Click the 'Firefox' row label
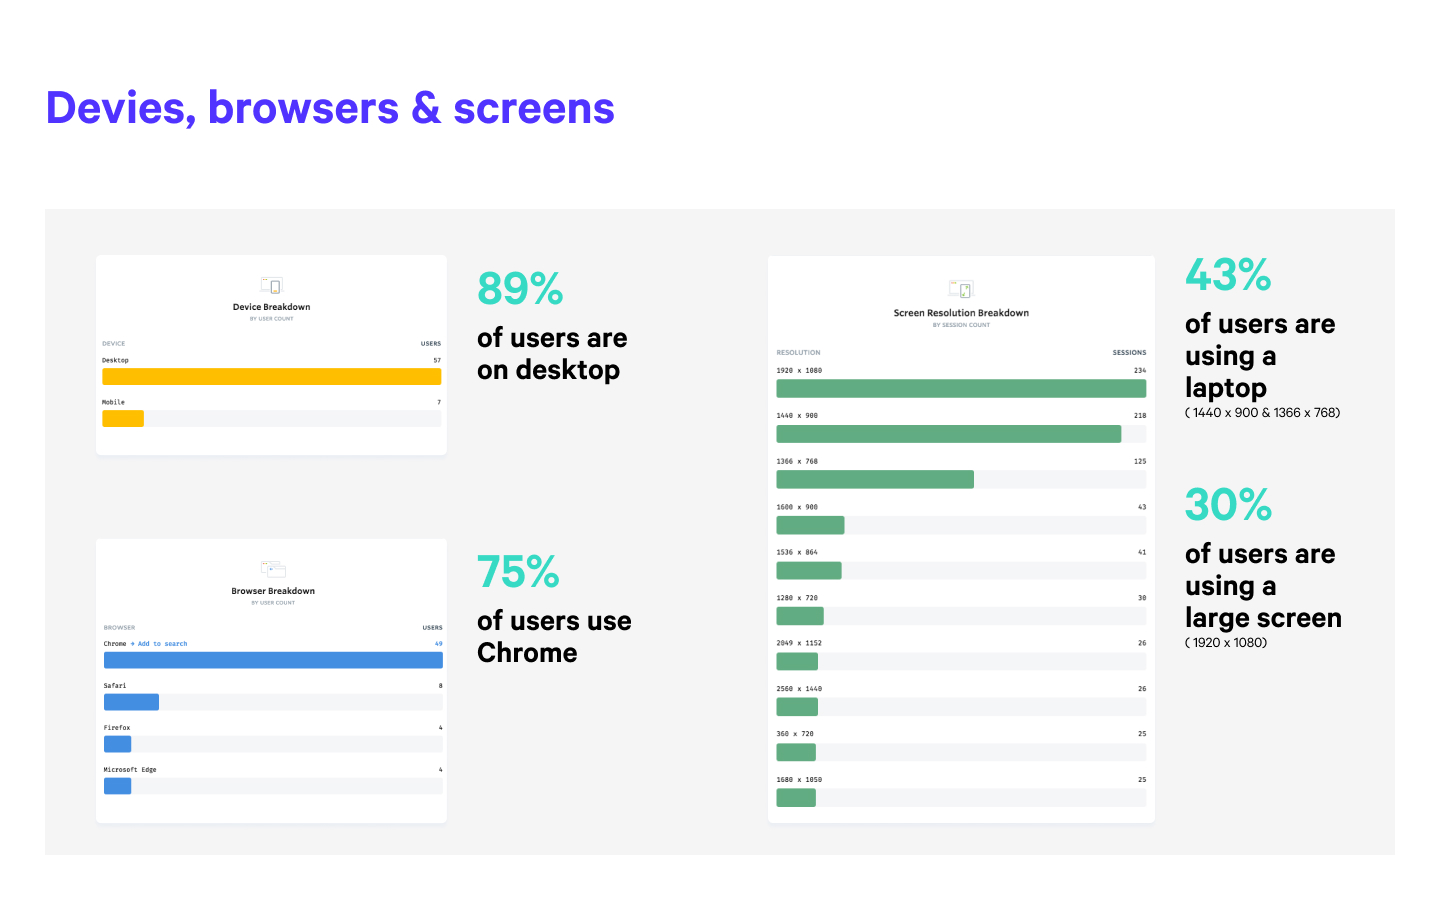This screenshot has width=1440, height=900. pyautogui.click(x=117, y=728)
